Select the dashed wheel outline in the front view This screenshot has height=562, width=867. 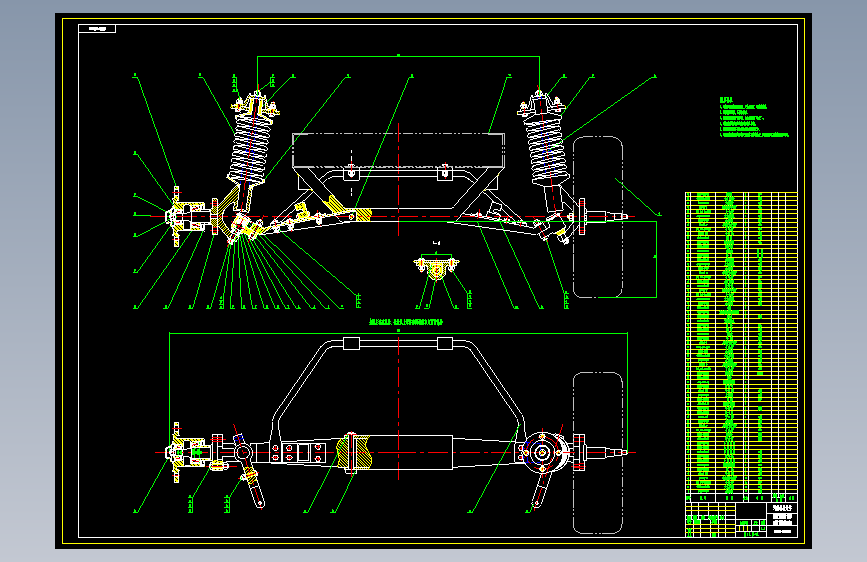coord(598,217)
